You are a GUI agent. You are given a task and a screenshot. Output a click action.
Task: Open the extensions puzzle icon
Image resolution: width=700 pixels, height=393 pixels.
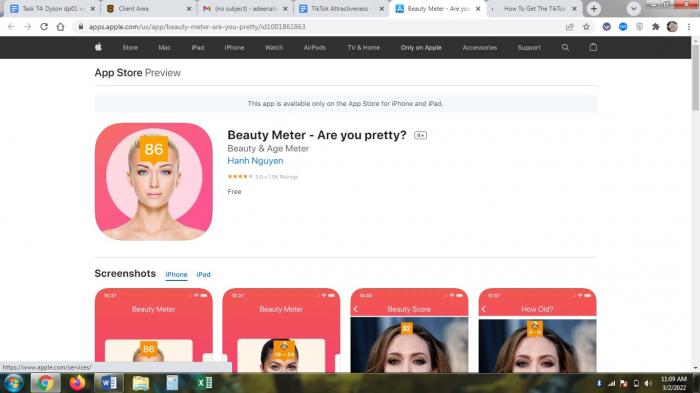(655, 27)
